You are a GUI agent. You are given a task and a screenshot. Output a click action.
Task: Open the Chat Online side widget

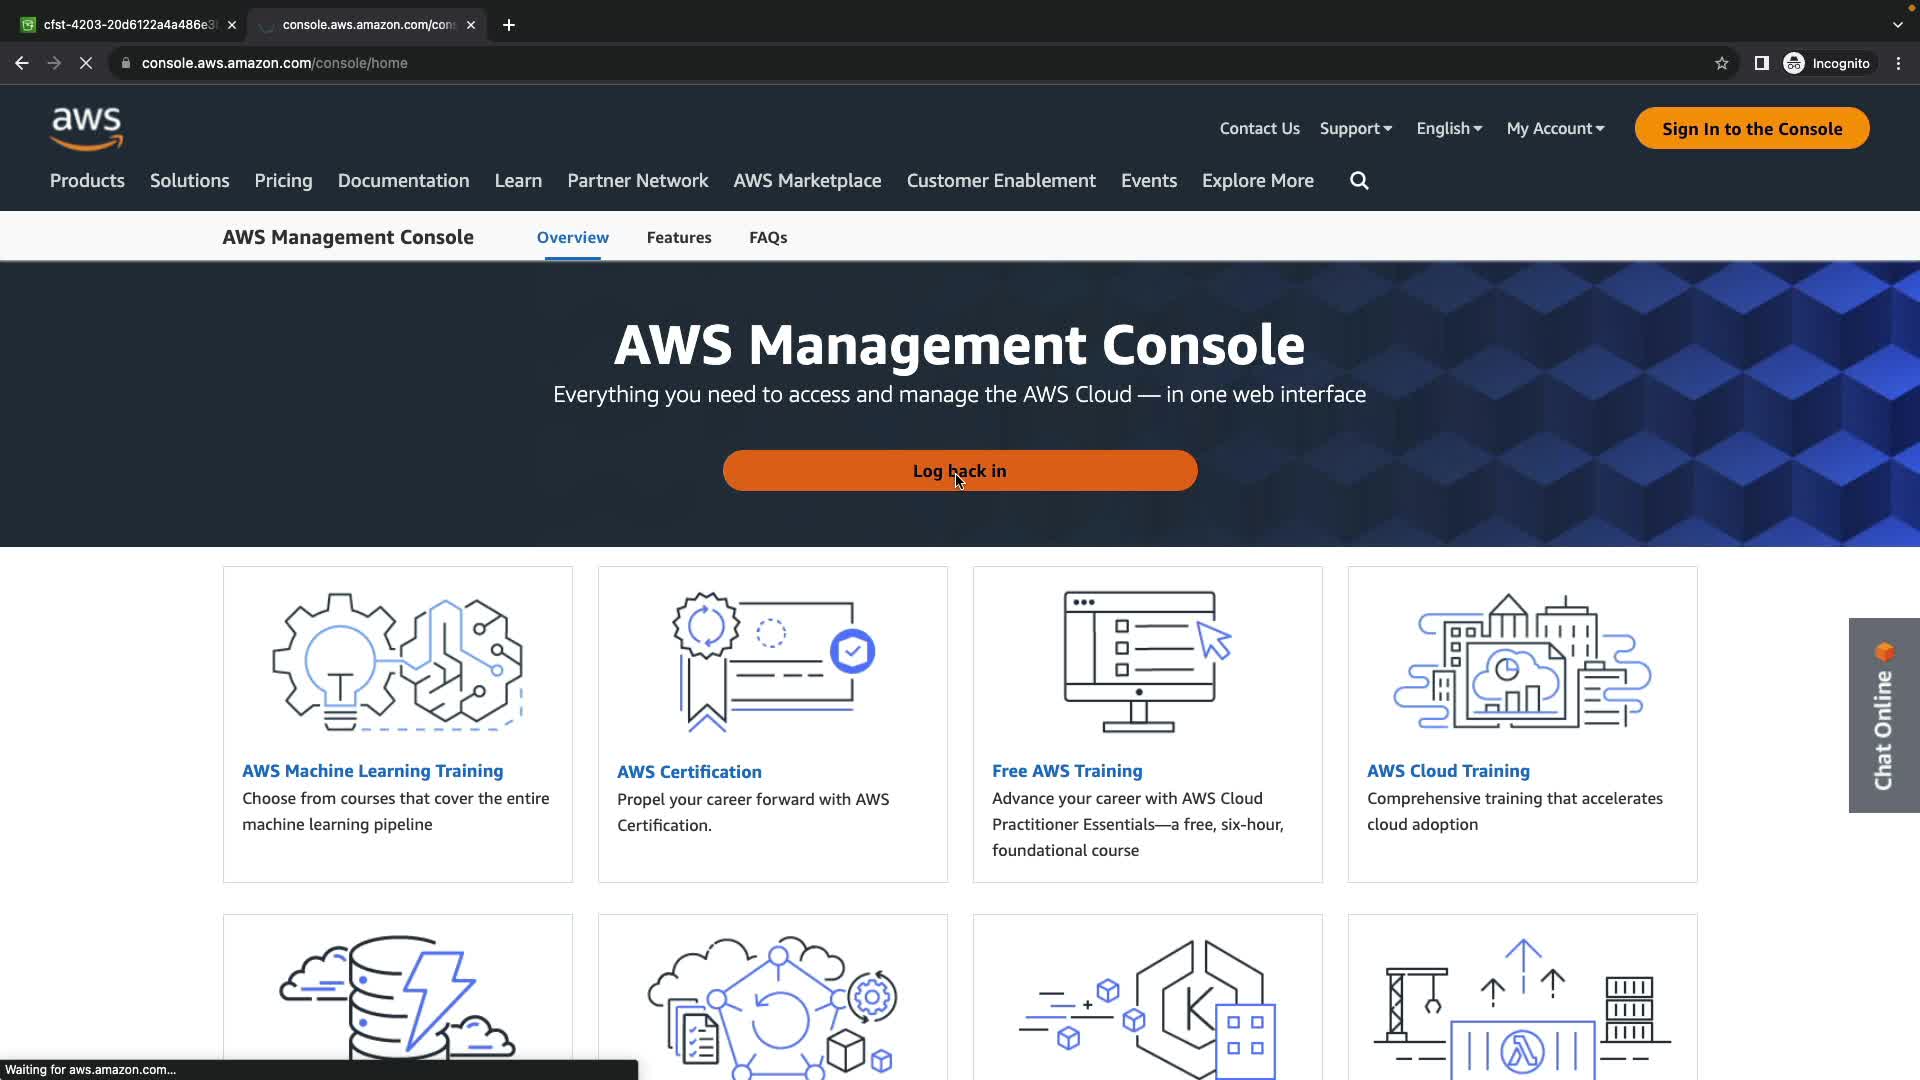[x=1883, y=715]
